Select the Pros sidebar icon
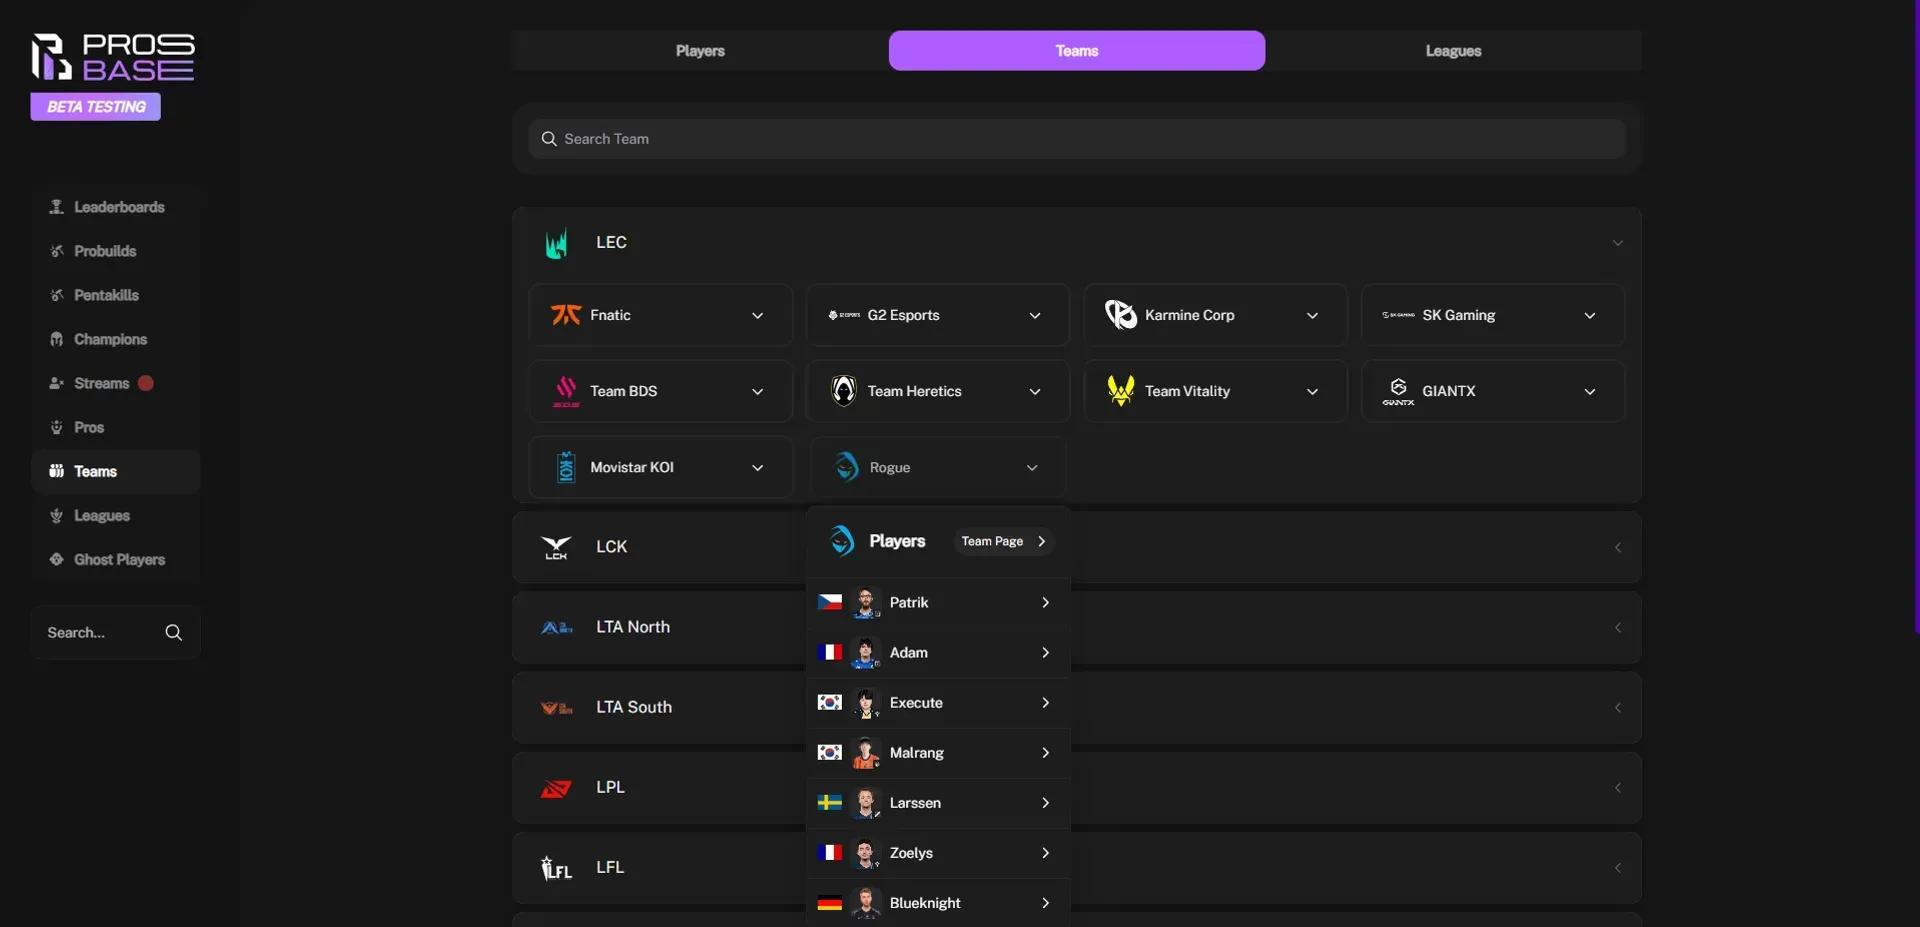 [58, 427]
